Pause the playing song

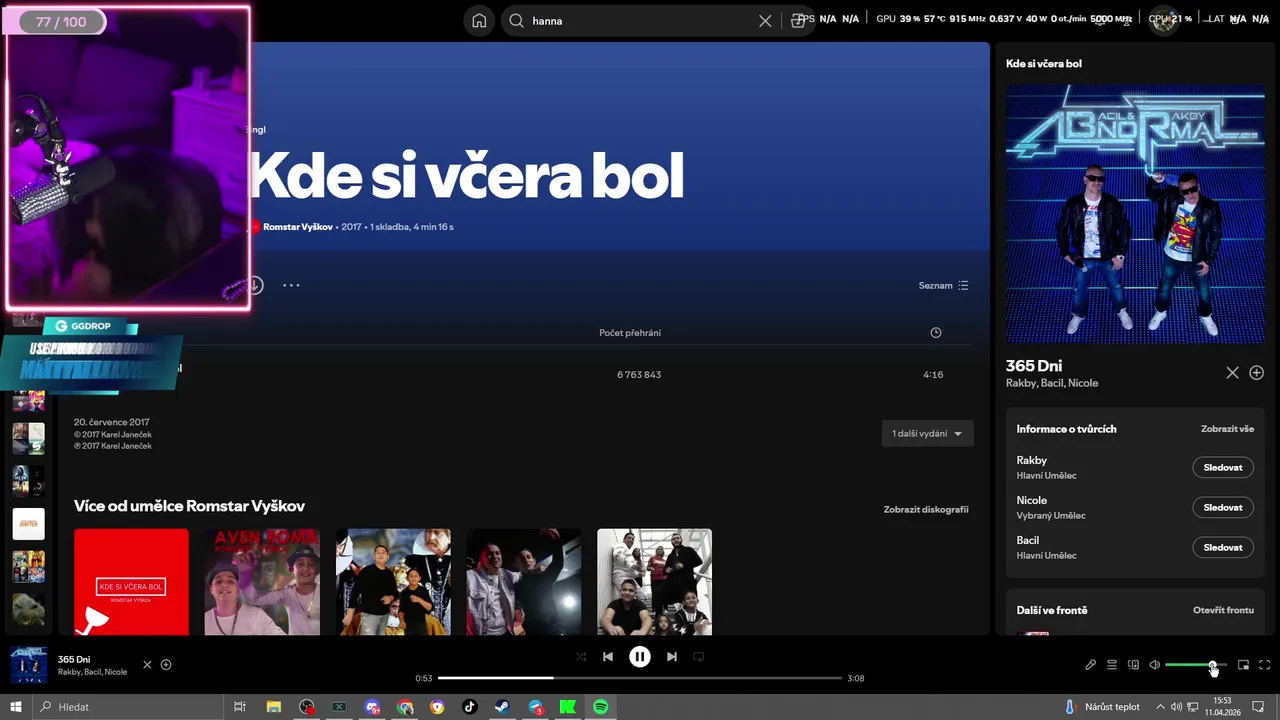(640, 657)
